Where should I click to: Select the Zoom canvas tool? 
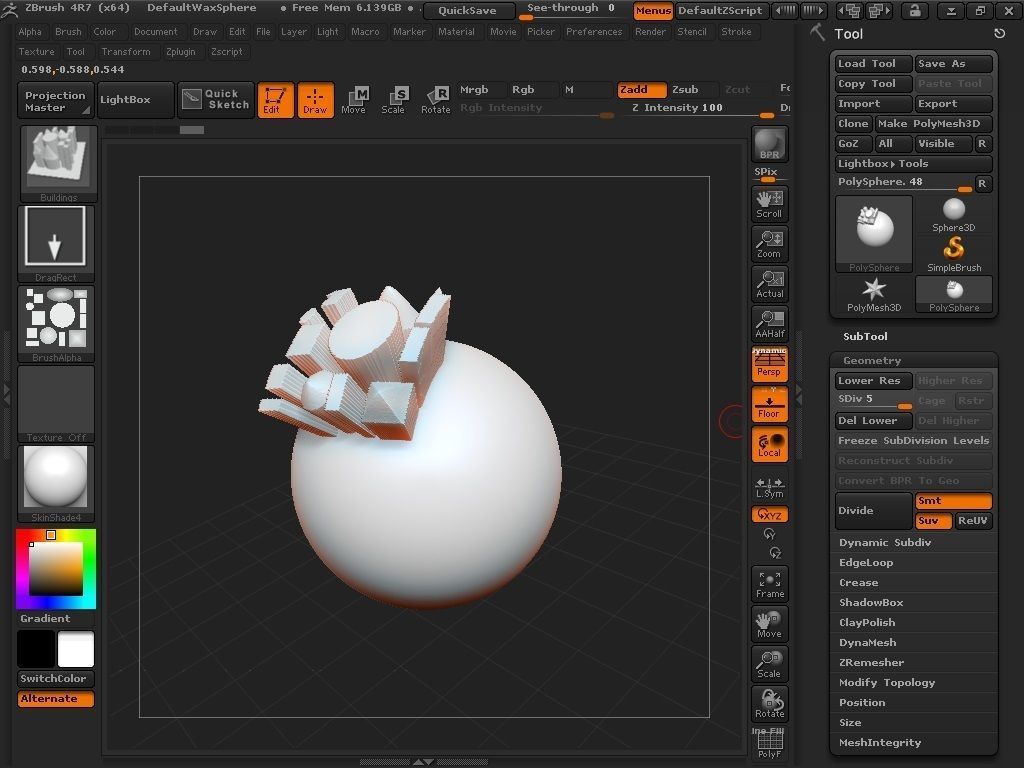pyautogui.click(x=769, y=244)
